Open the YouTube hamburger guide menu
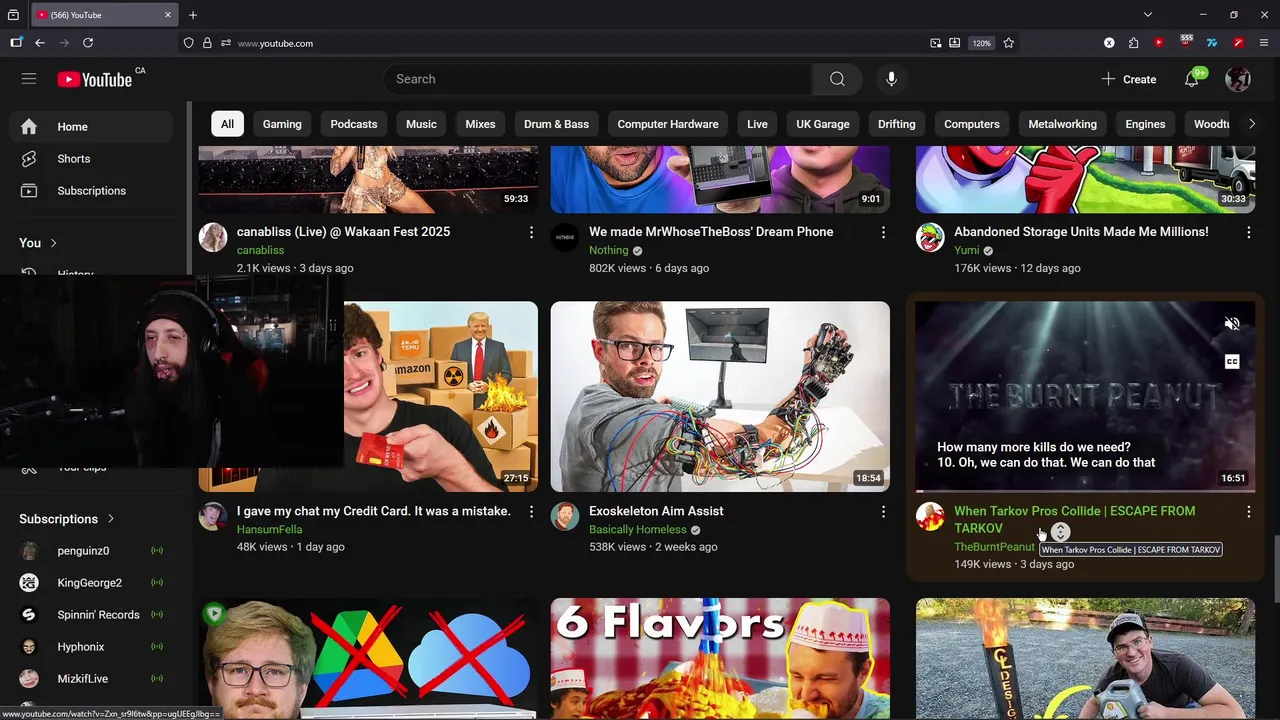 [29, 79]
